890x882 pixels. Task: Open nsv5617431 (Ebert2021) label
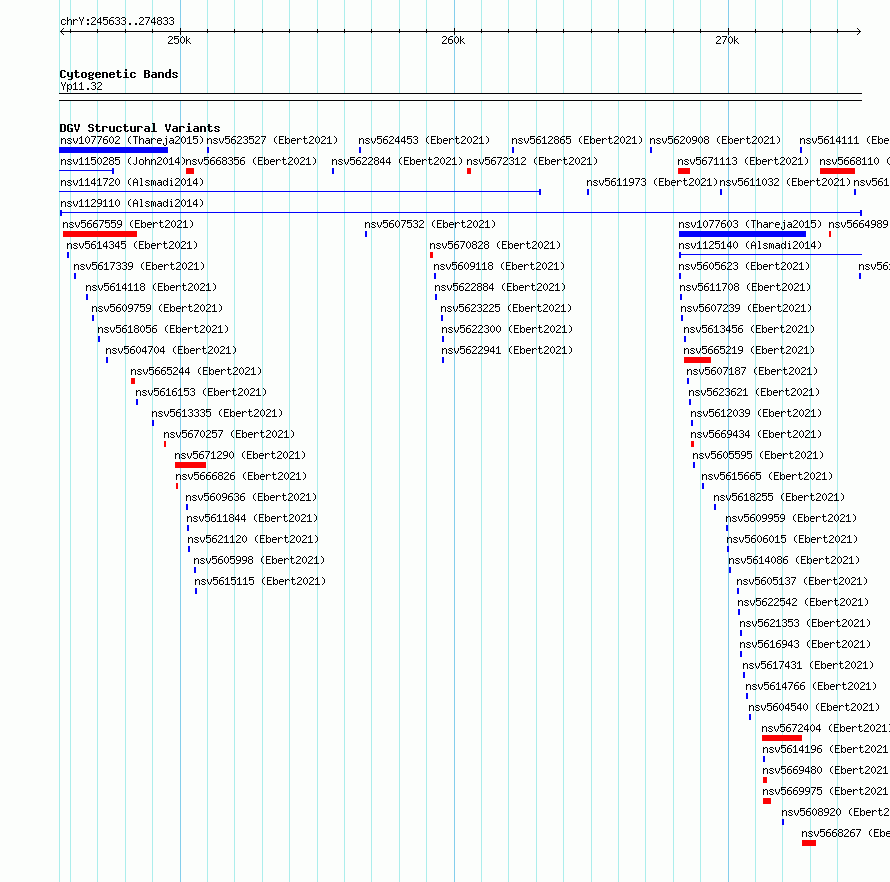click(808, 665)
